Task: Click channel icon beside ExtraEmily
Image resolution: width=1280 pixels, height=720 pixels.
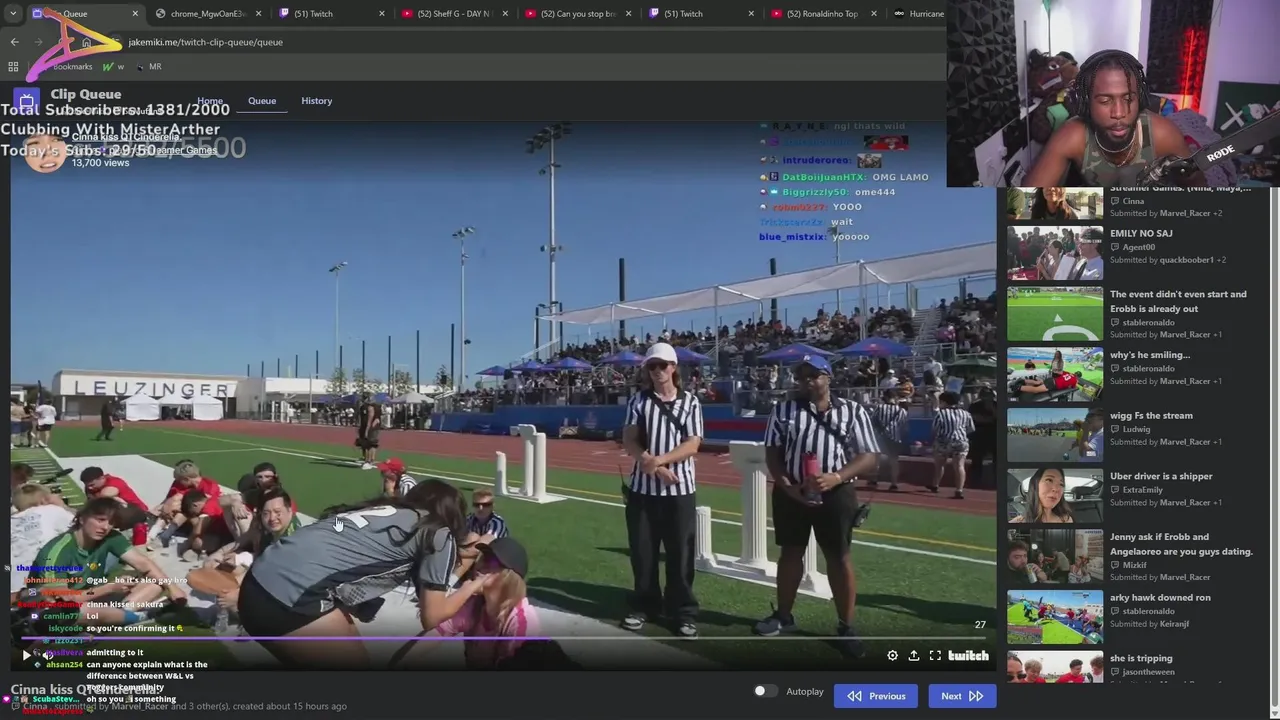Action: coord(1115,490)
